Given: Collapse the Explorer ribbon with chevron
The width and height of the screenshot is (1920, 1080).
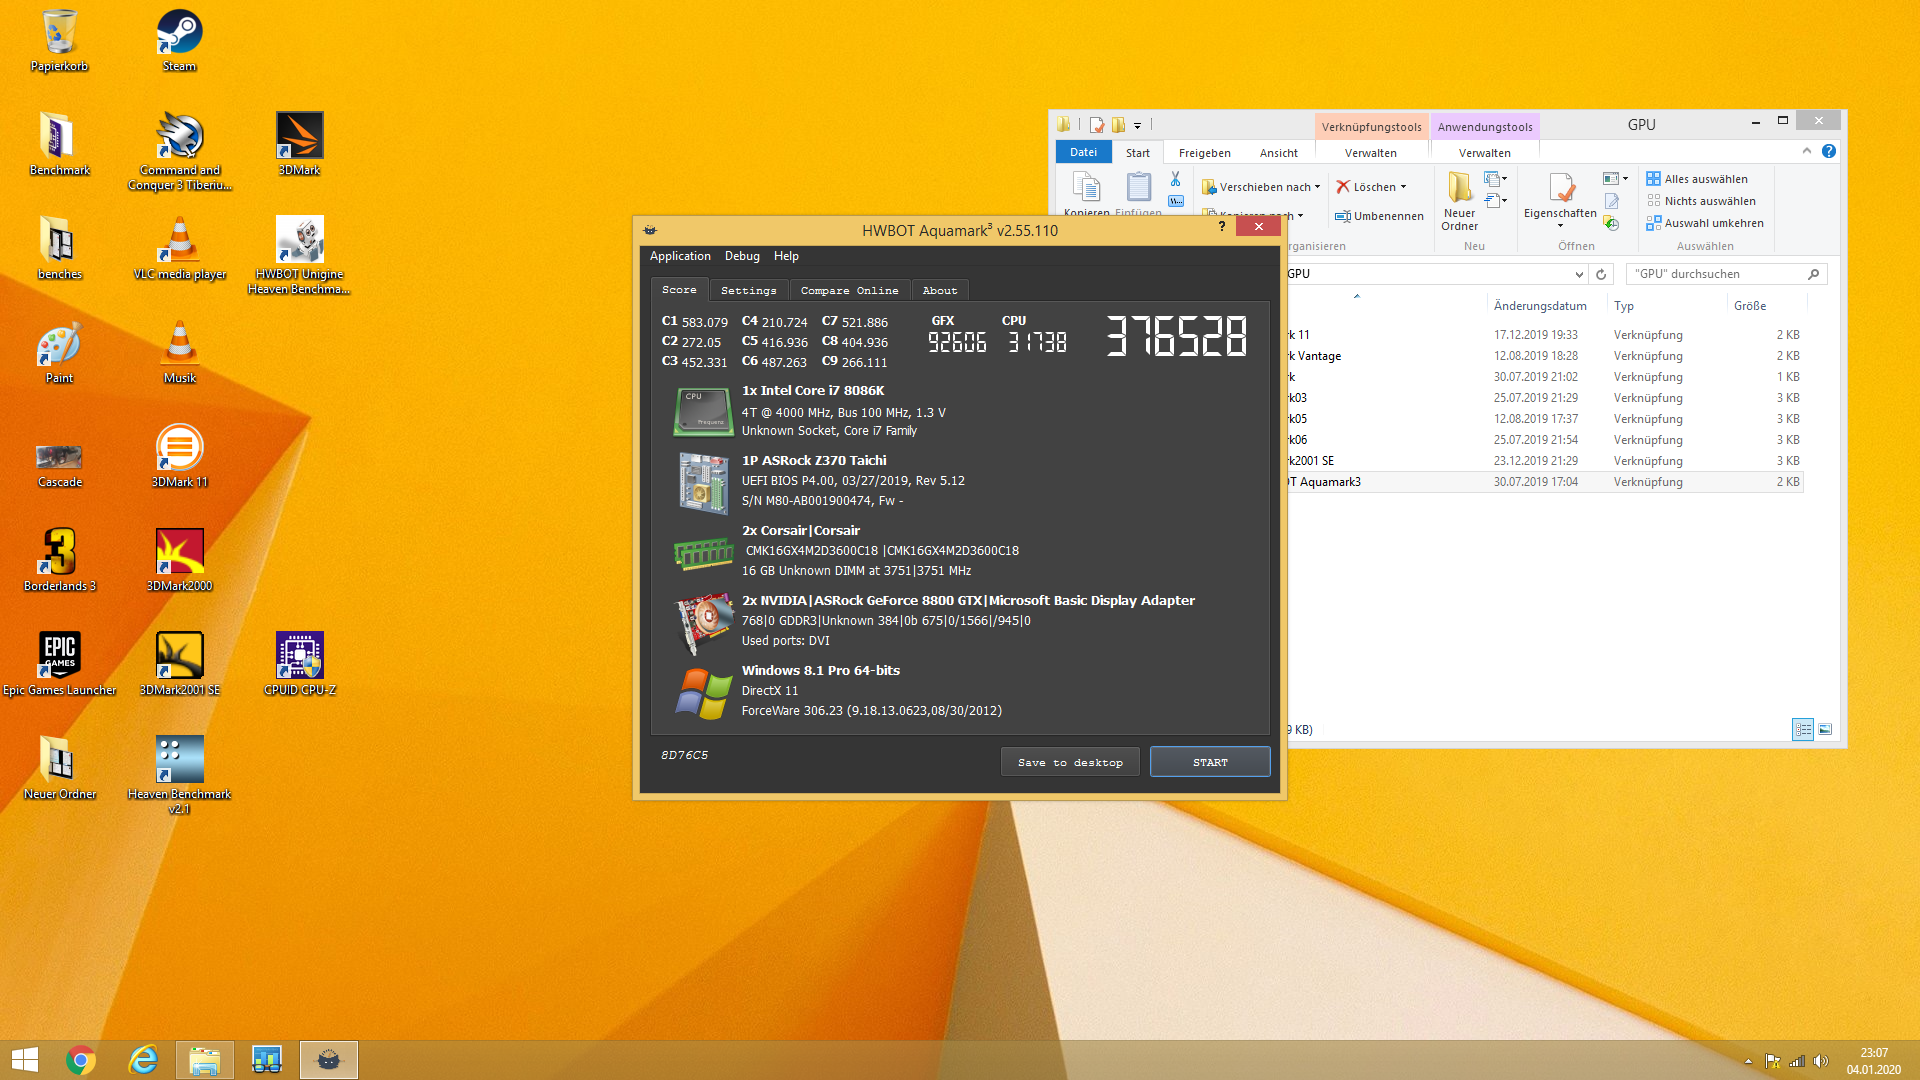Looking at the screenshot, I should (1807, 151).
